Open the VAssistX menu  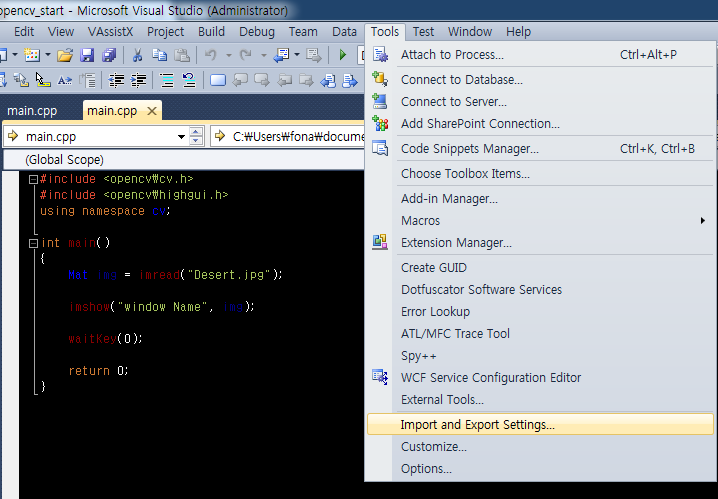click(x=110, y=32)
